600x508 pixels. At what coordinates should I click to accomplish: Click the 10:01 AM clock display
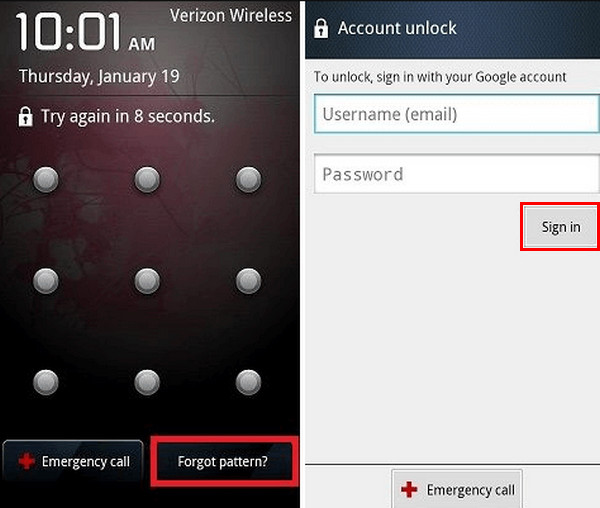[x=86, y=32]
